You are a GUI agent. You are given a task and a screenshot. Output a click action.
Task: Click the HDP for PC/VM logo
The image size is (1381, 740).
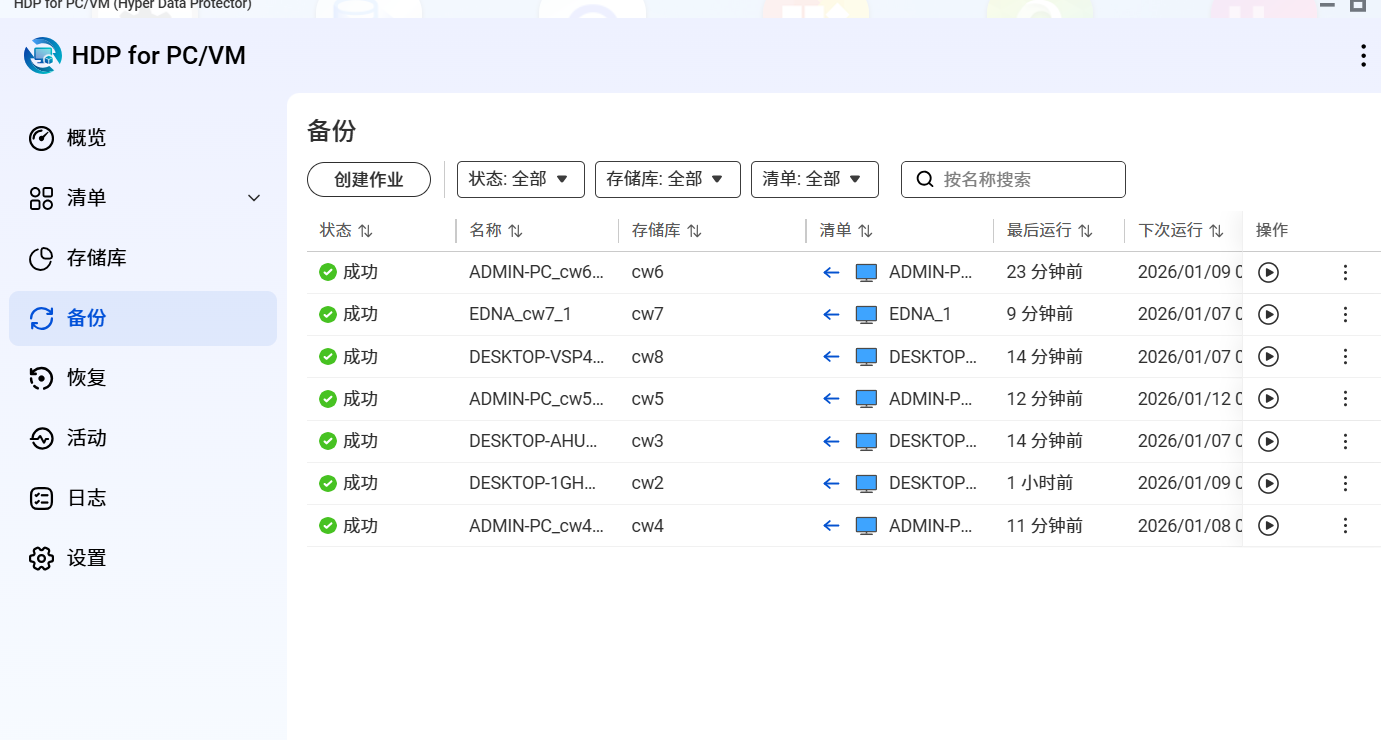point(43,56)
